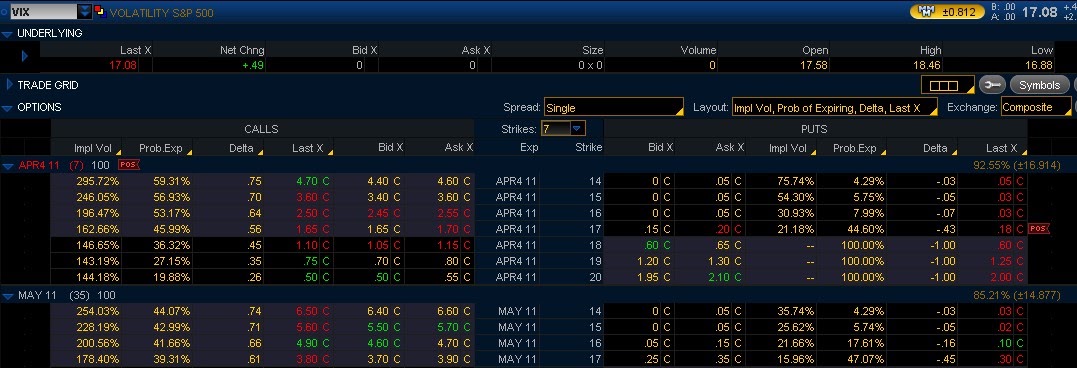Screen dimensions: 1077x368
Task: Collapse the APR4 11 expiration series
Action: click(8, 165)
